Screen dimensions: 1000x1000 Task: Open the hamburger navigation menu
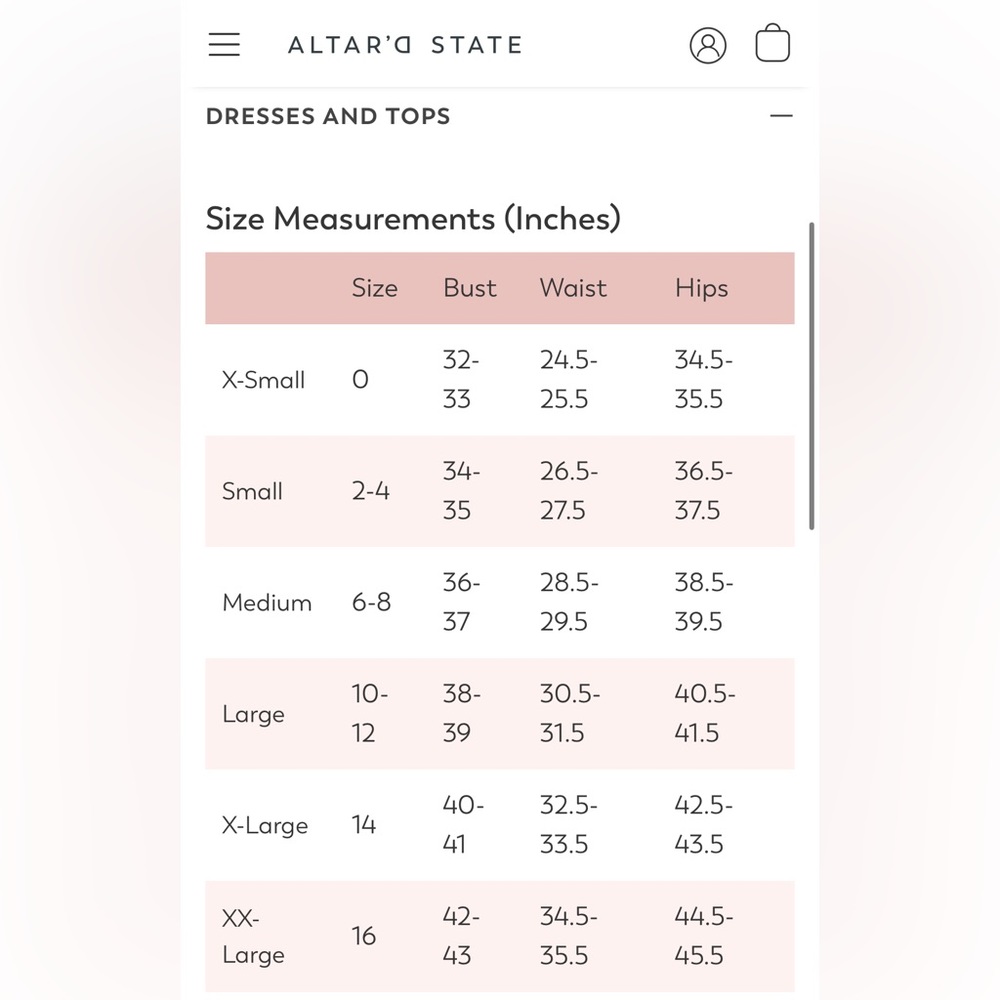(224, 45)
